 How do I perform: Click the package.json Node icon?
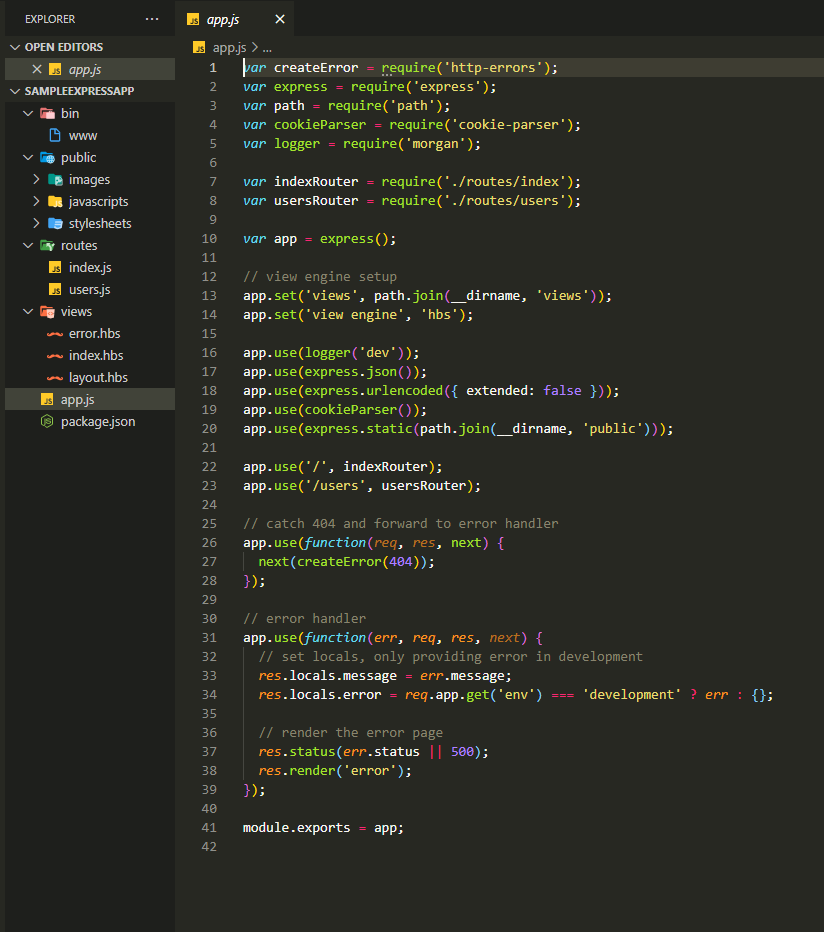(47, 421)
